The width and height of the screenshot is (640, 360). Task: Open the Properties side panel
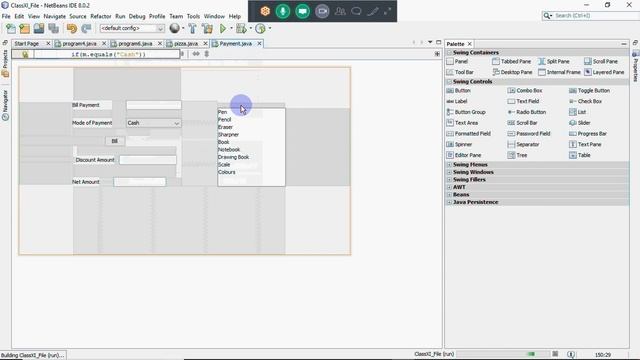(636, 67)
